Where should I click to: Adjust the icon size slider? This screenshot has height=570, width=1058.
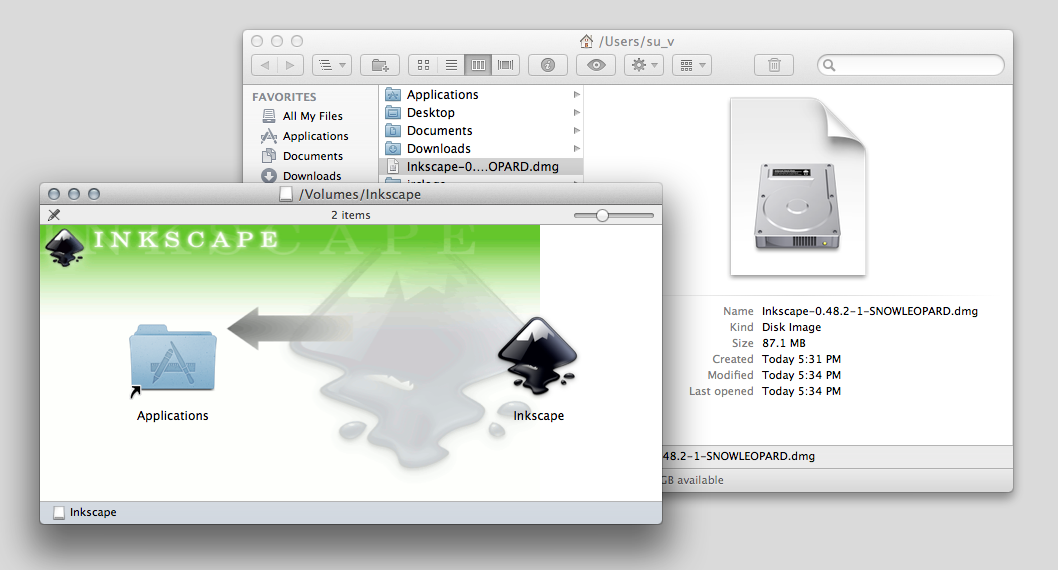point(602,215)
